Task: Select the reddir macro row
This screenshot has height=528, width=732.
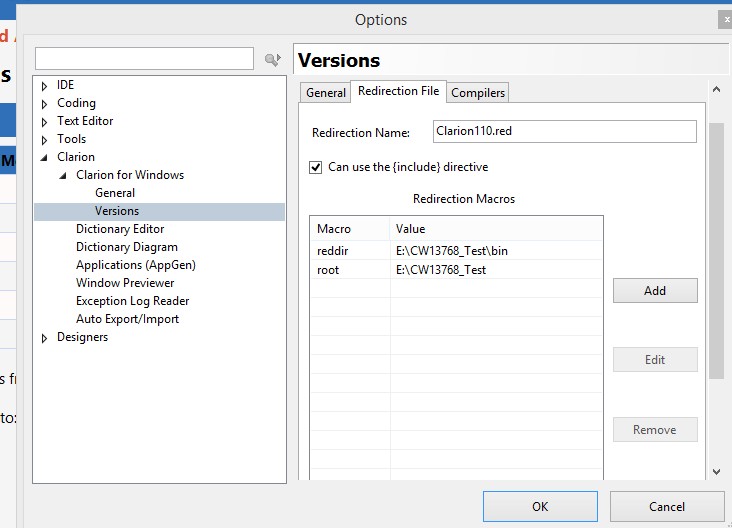Action: pos(455,250)
